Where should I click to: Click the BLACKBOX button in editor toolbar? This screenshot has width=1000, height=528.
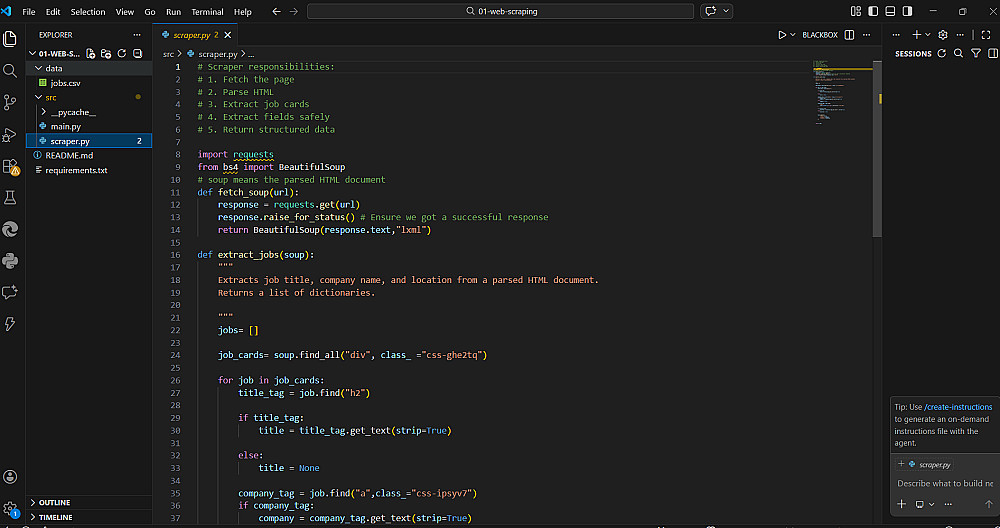tap(819, 35)
